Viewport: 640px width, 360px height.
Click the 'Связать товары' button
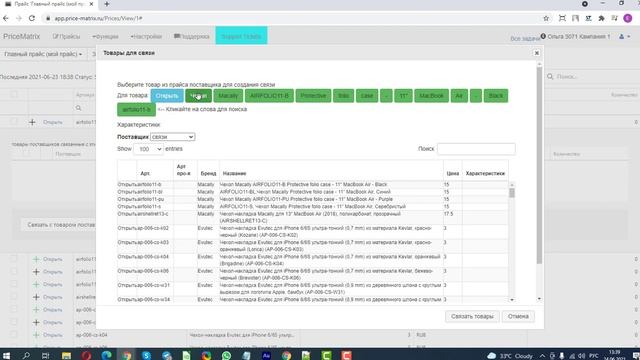pyautogui.click(x=472, y=316)
